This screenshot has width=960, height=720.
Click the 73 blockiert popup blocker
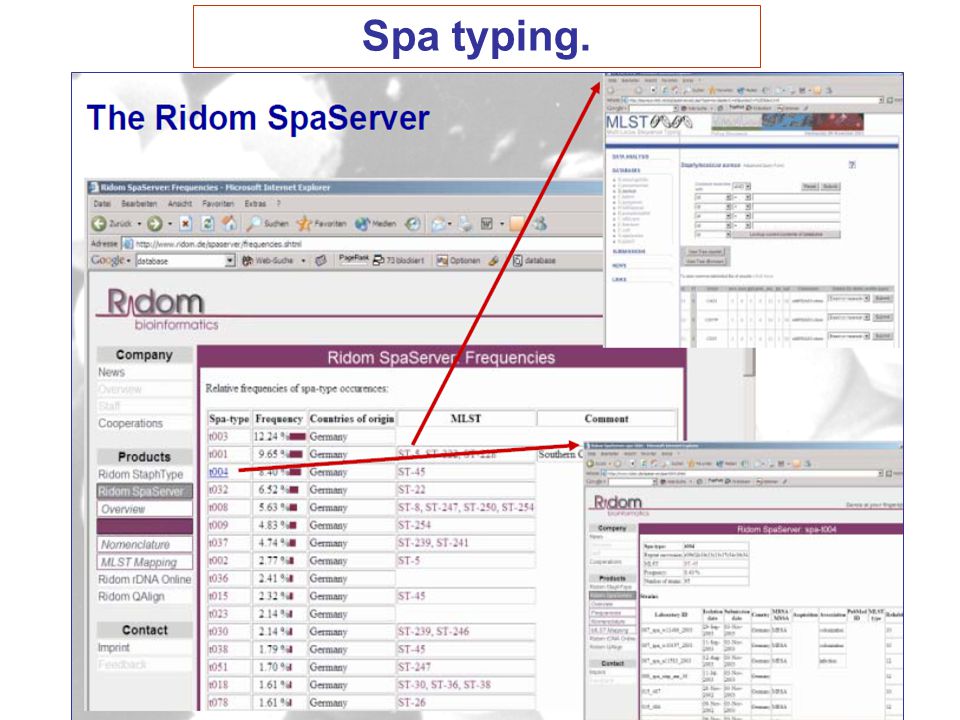[399, 261]
